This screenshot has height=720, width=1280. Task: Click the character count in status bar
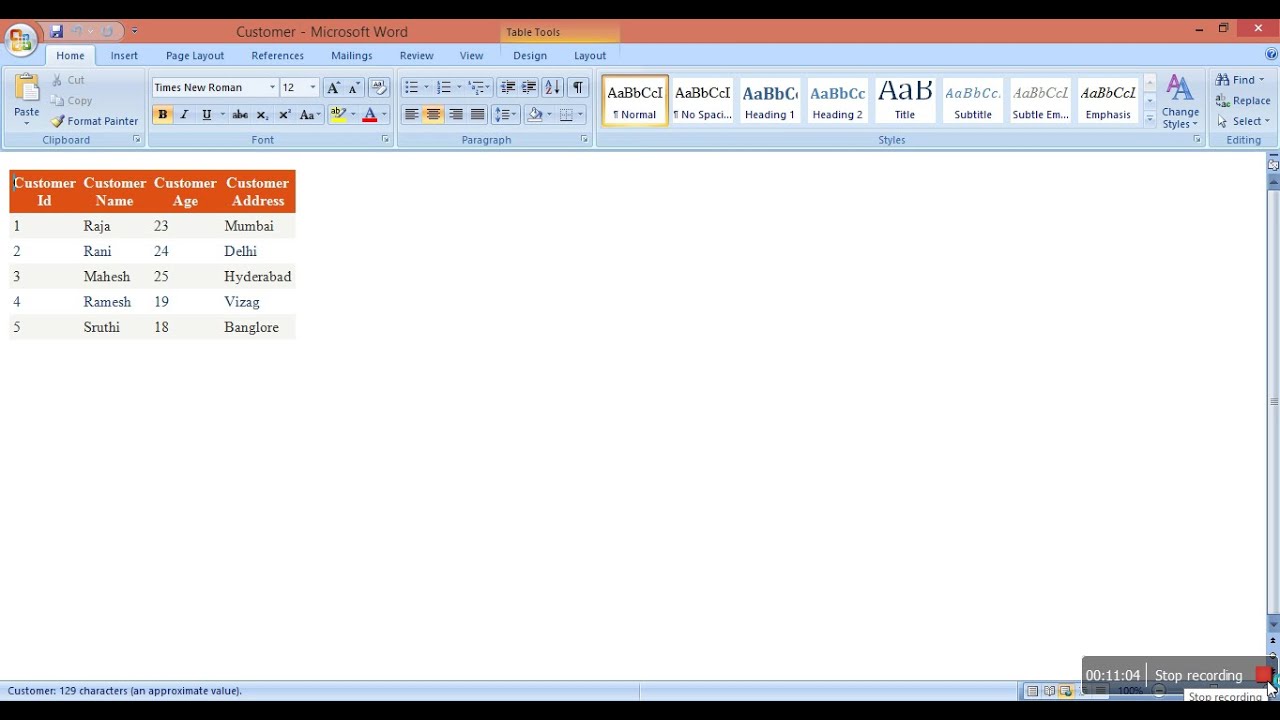coord(125,691)
